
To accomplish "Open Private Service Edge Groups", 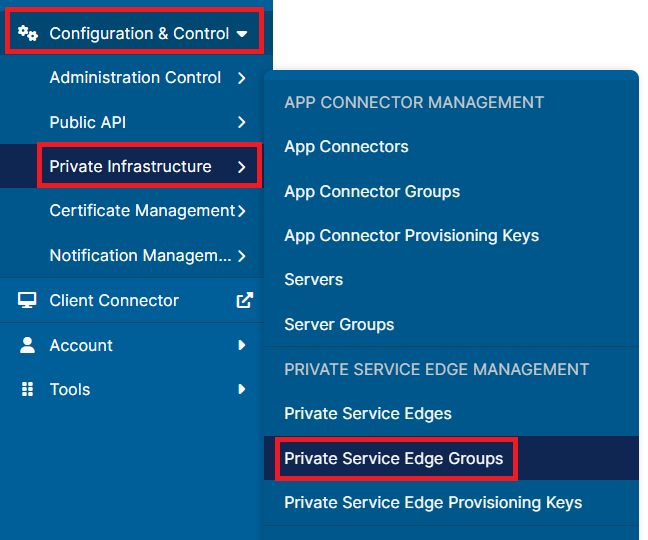I will 394,459.
